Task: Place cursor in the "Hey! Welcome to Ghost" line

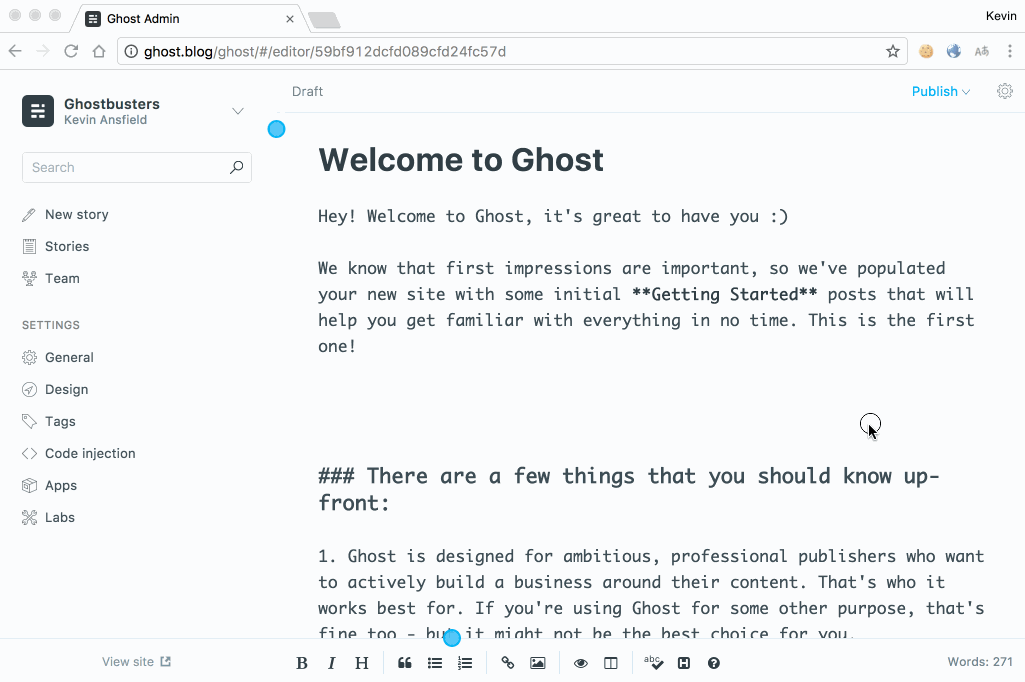Action: (553, 216)
